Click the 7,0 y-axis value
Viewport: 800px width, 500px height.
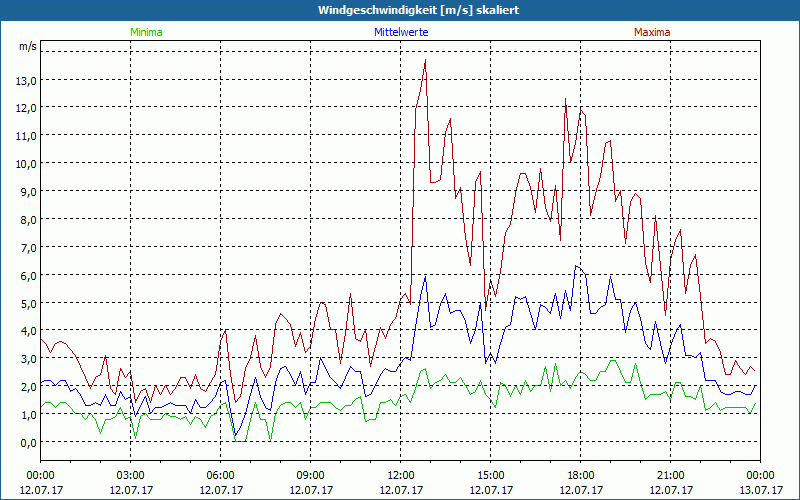(29, 247)
